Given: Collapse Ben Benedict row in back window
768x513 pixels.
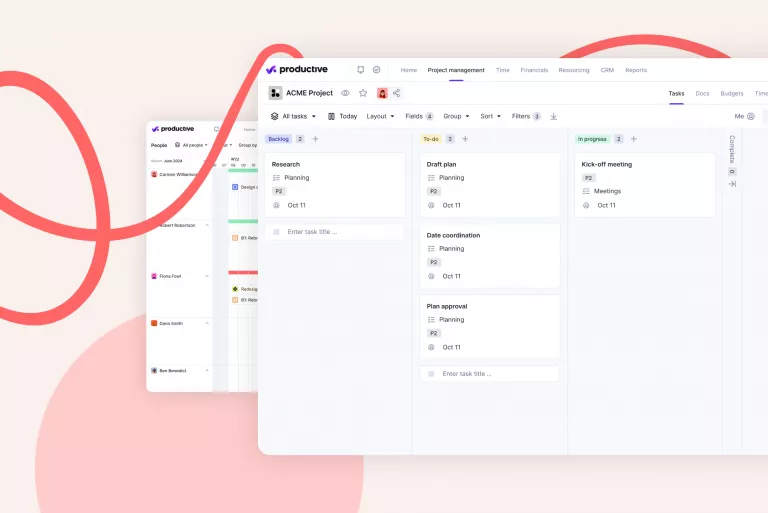Looking at the screenshot, I should 207,371.
